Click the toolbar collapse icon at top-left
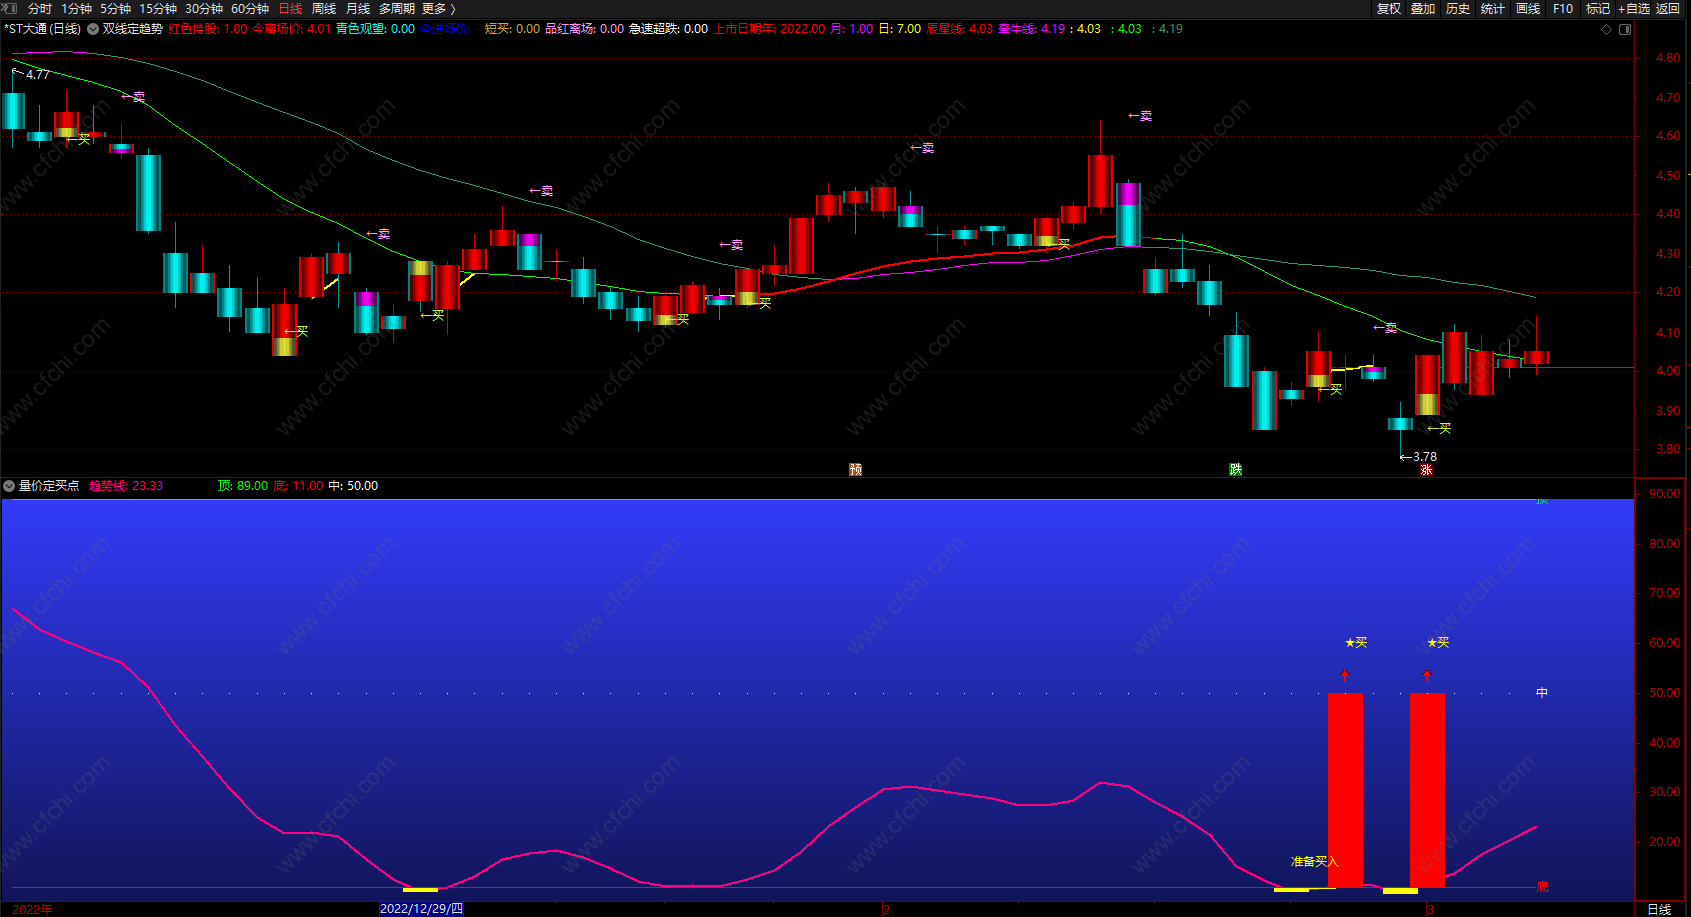The width and height of the screenshot is (1691, 917). coord(9,8)
